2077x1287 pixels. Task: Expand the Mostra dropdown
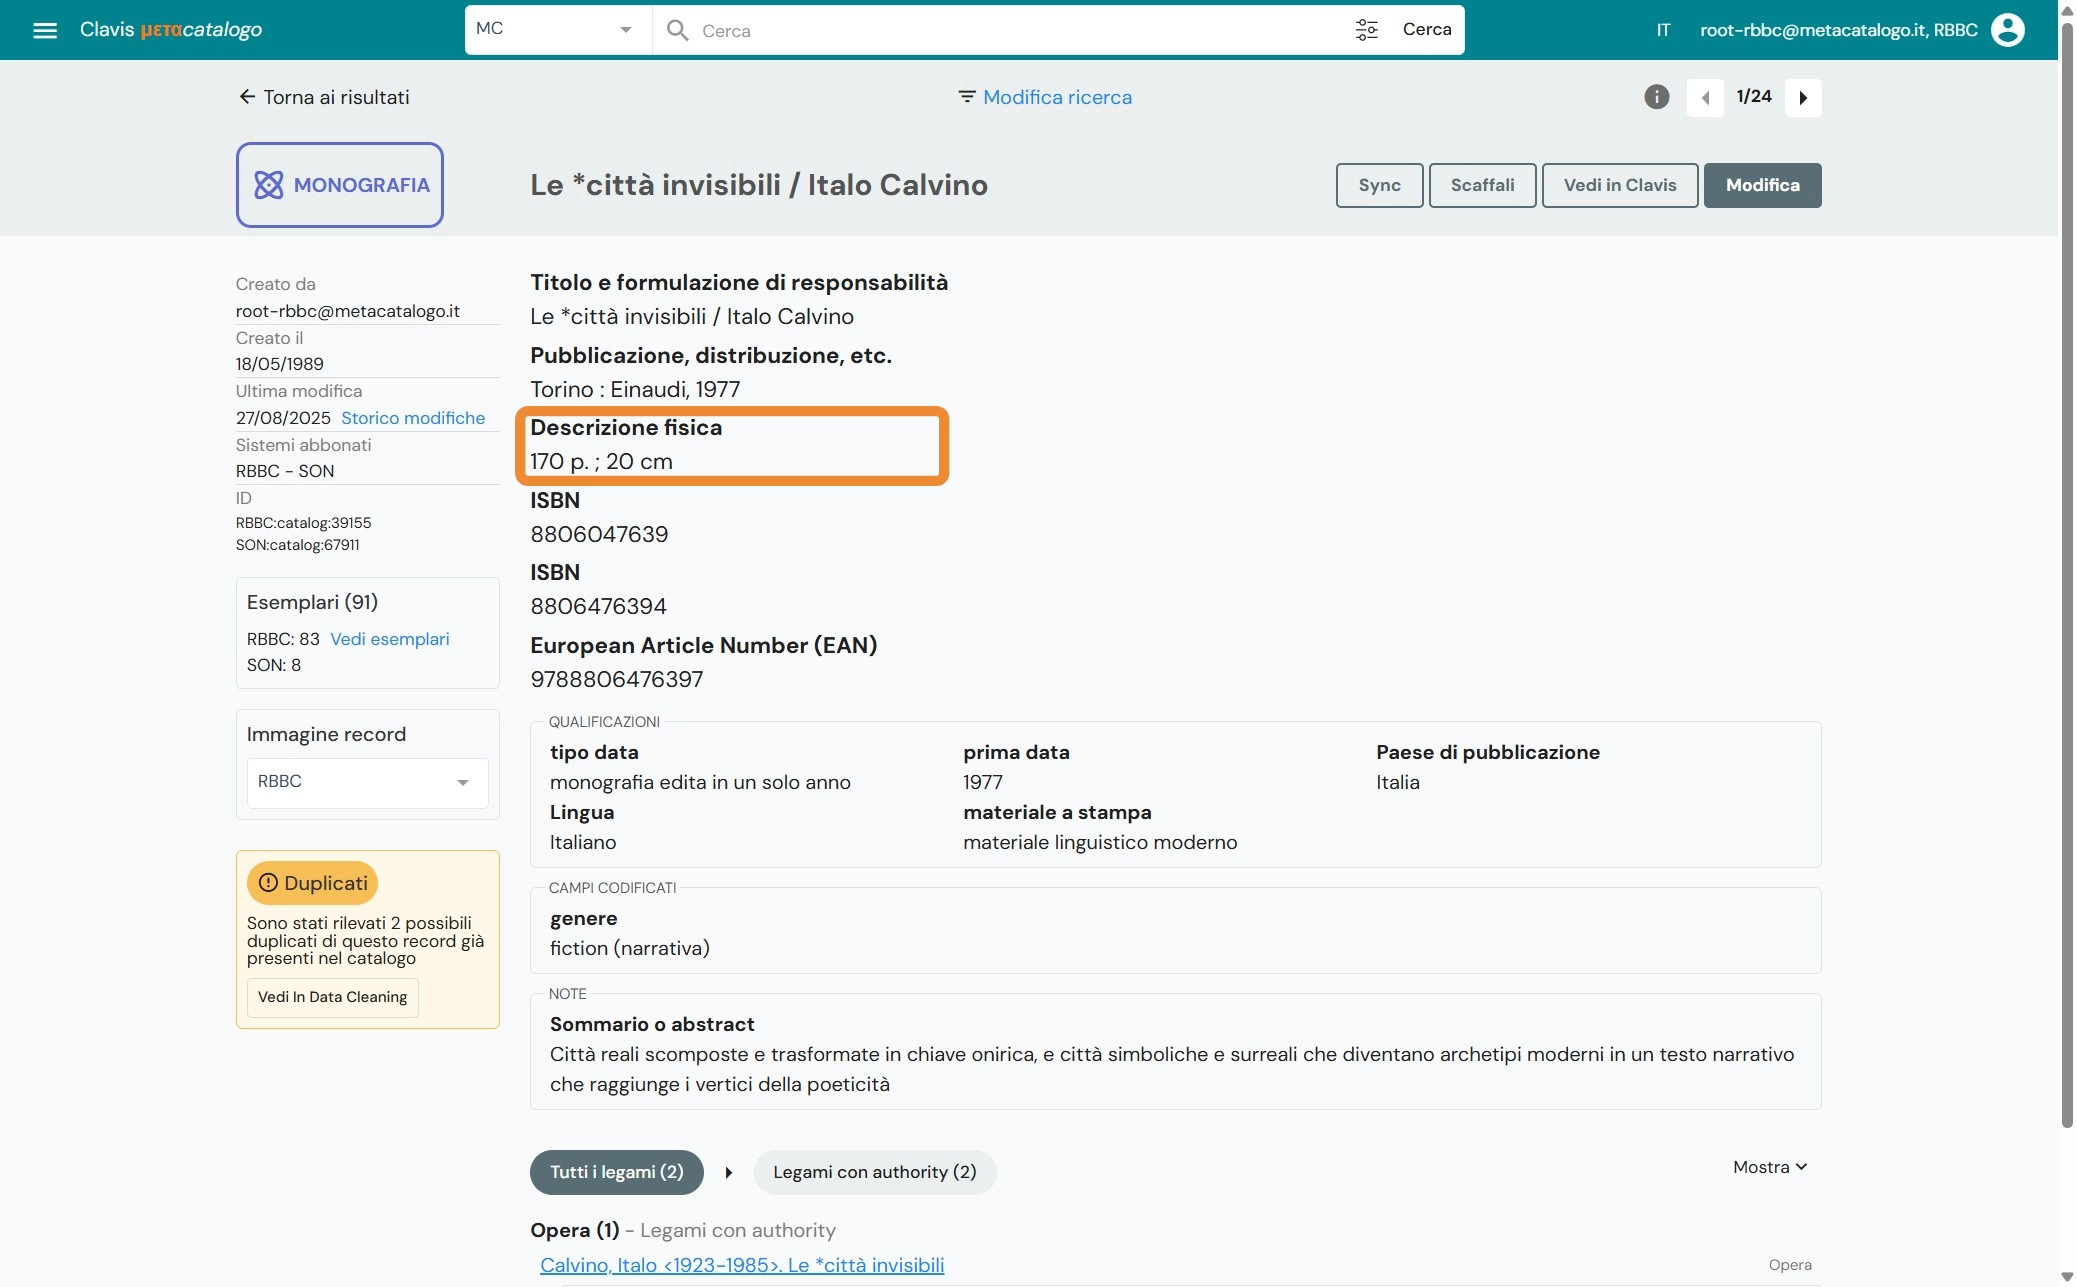point(1769,1166)
